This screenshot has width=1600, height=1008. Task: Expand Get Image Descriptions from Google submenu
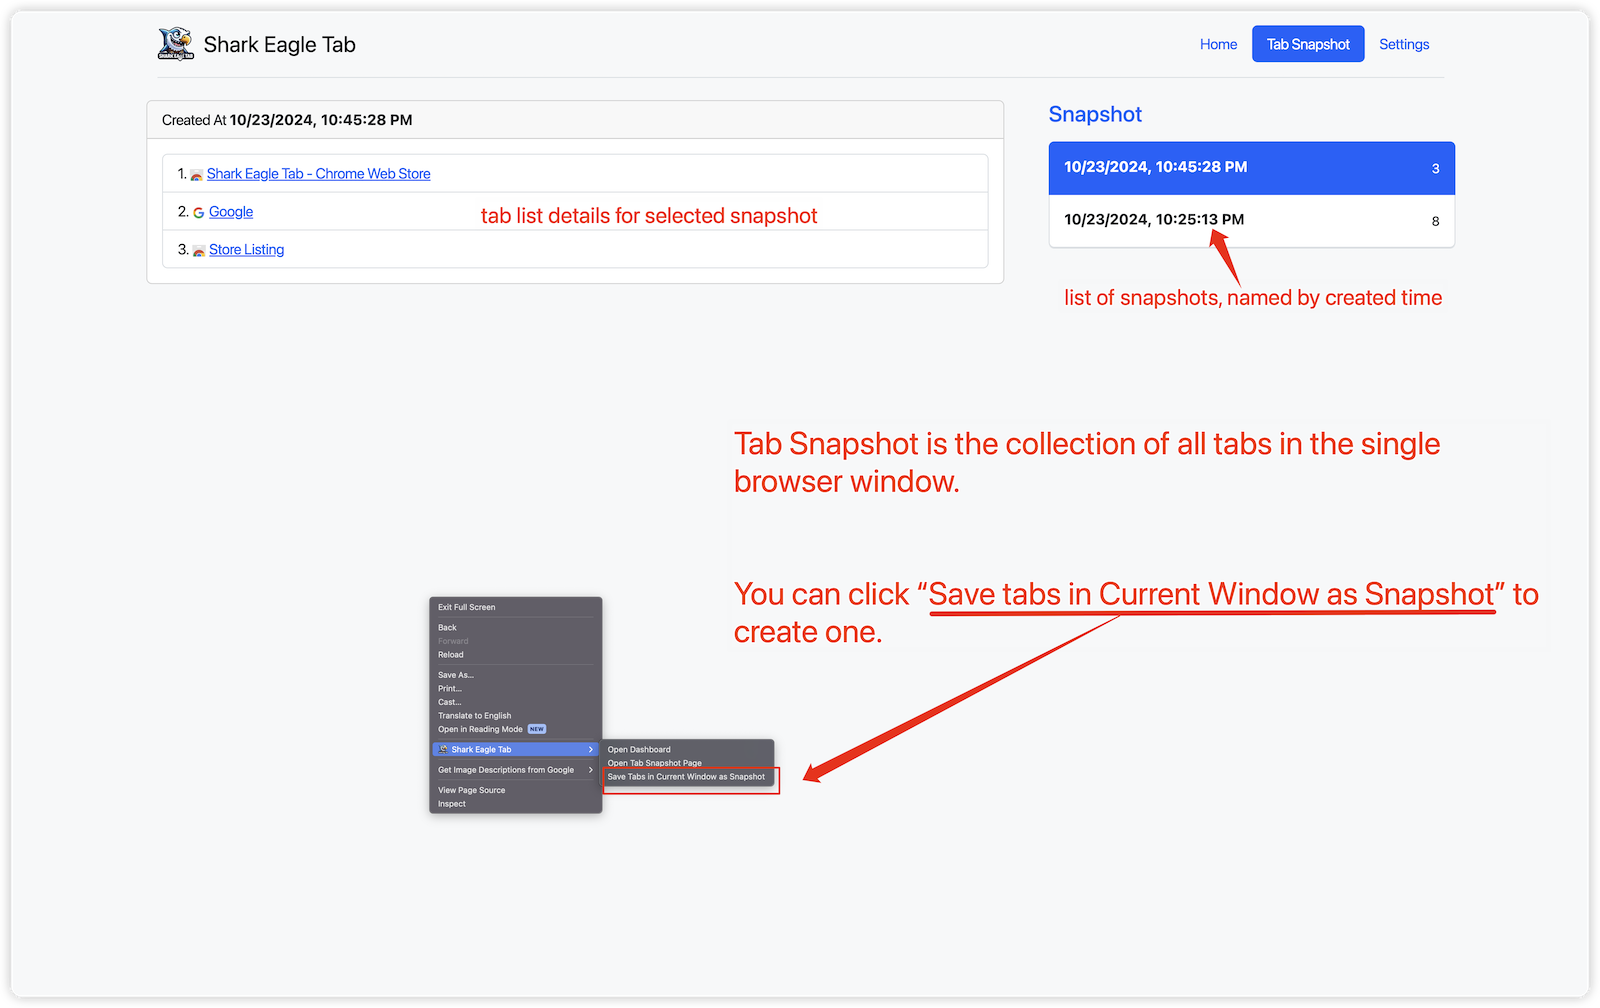coord(591,770)
